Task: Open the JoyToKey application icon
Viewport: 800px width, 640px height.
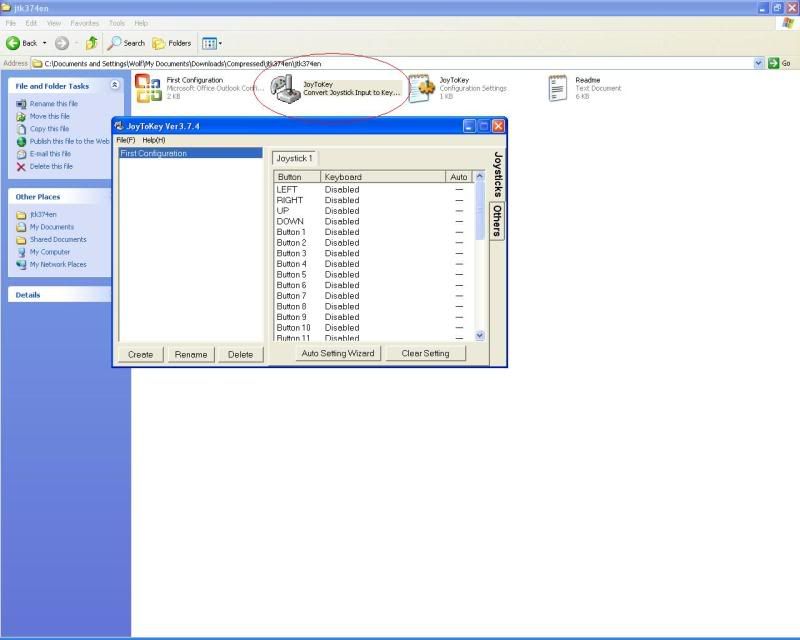Action: point(287,89)
